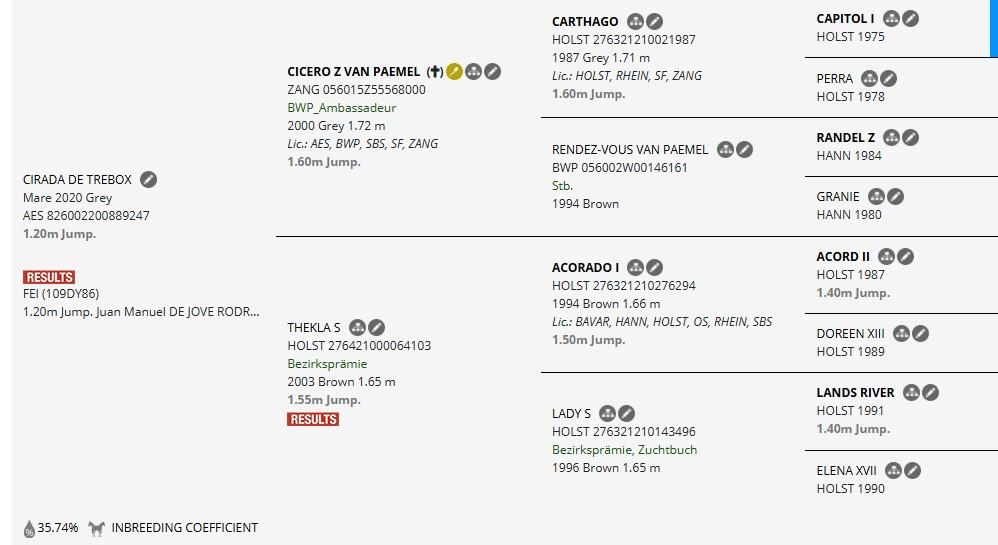998x545 pixels.
Task: Click the GRANIE horse name link
Action: click(838, 197)
